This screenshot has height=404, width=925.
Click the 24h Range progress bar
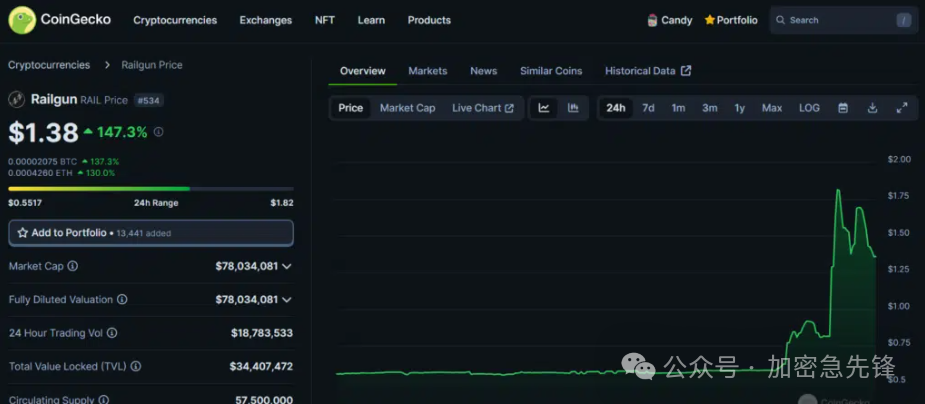click(151, 189)
